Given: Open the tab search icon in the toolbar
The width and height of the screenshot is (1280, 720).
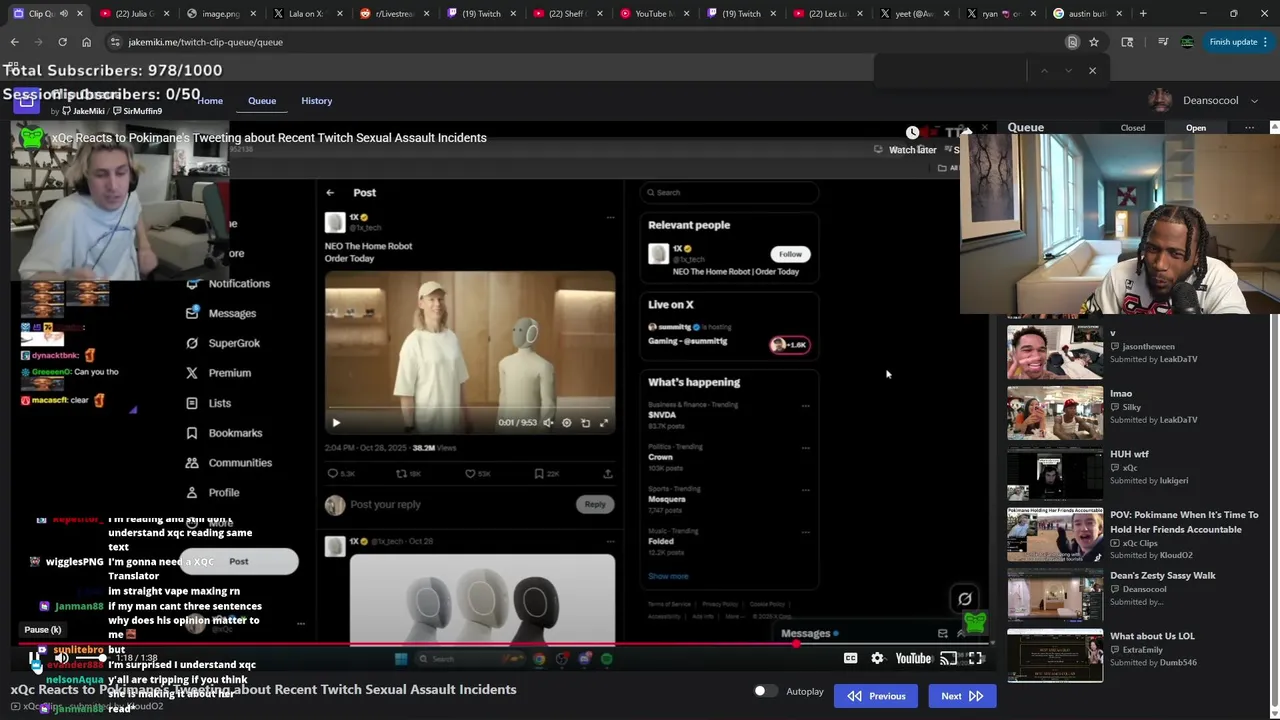Looking at the screenshot, I should click(1127, 42).
